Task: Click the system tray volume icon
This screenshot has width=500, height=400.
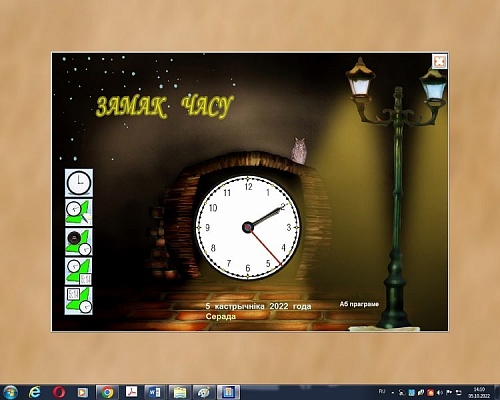Action: click(440, 393)
